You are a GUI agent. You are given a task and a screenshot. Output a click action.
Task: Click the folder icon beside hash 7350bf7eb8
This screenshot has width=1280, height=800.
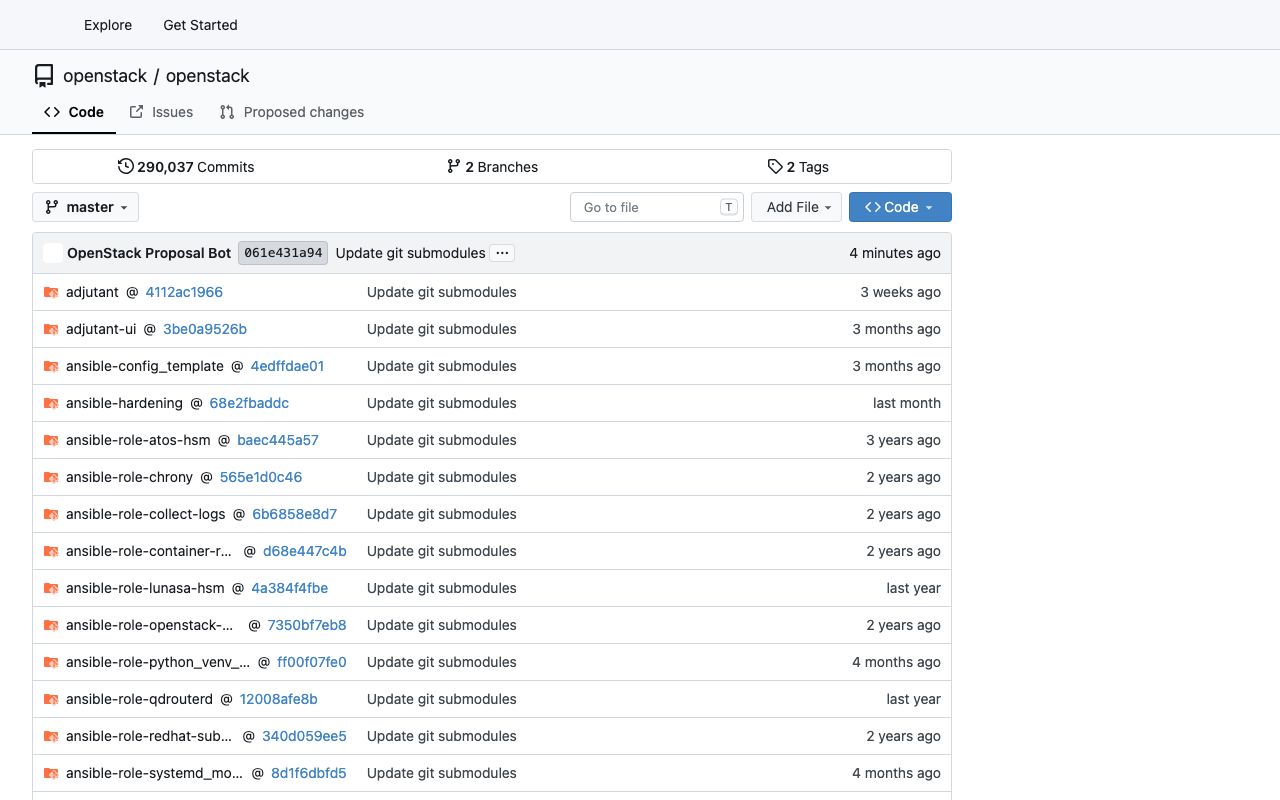click(51, 625)
